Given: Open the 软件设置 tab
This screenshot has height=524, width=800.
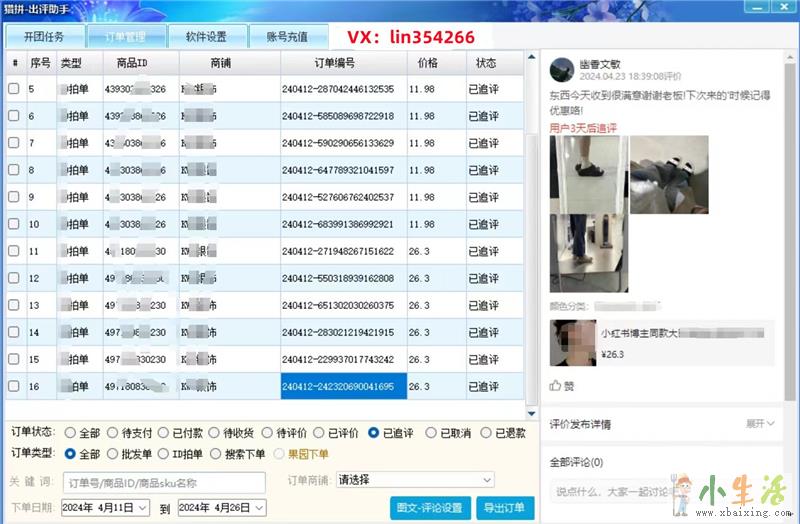Looking at the screenshot, I should click(207, 37).
